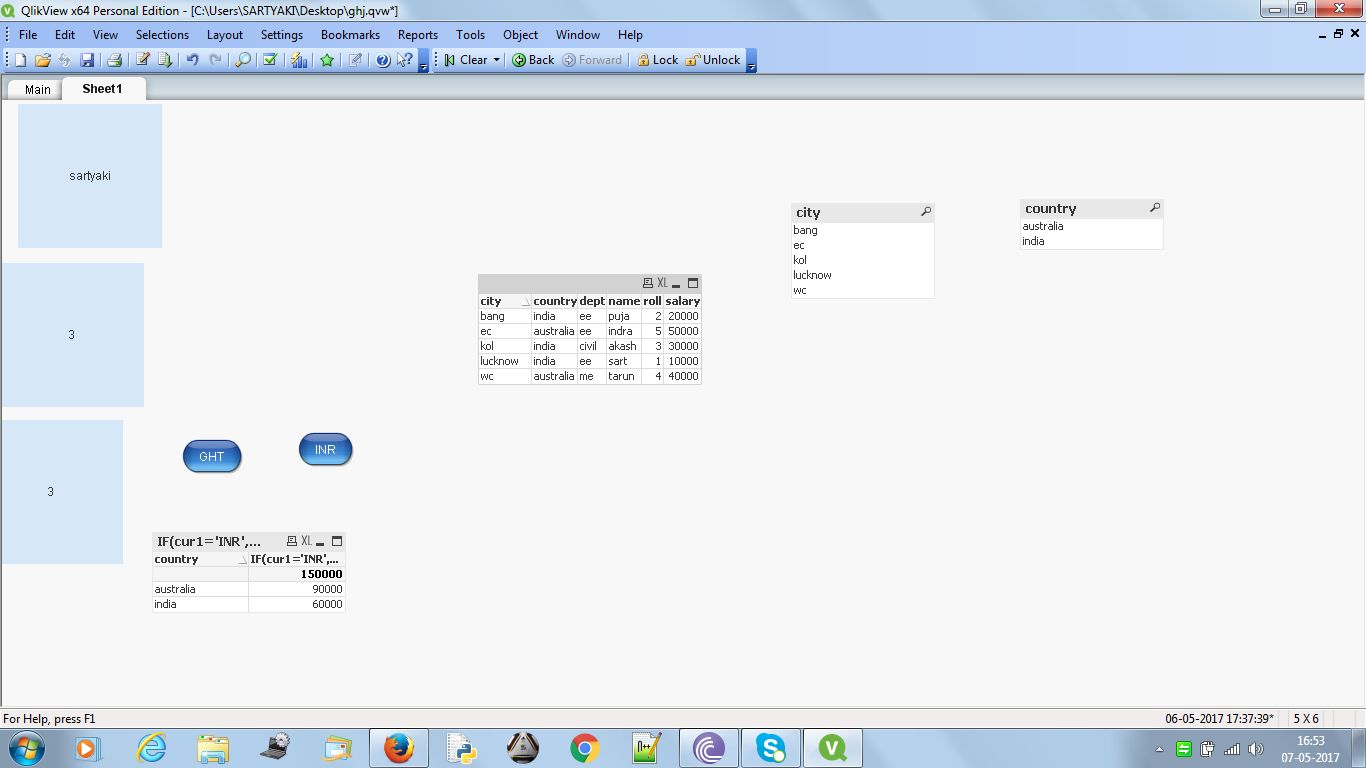Click the 150000 total in the chart
This screenshot has height=768, width=1366.
coord(297,574)
